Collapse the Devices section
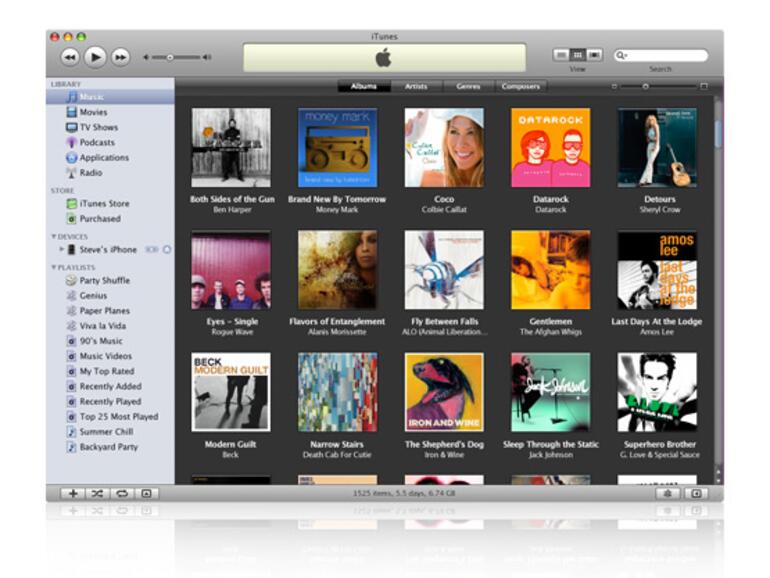This screenshot has width=770, height=578. 54,237
